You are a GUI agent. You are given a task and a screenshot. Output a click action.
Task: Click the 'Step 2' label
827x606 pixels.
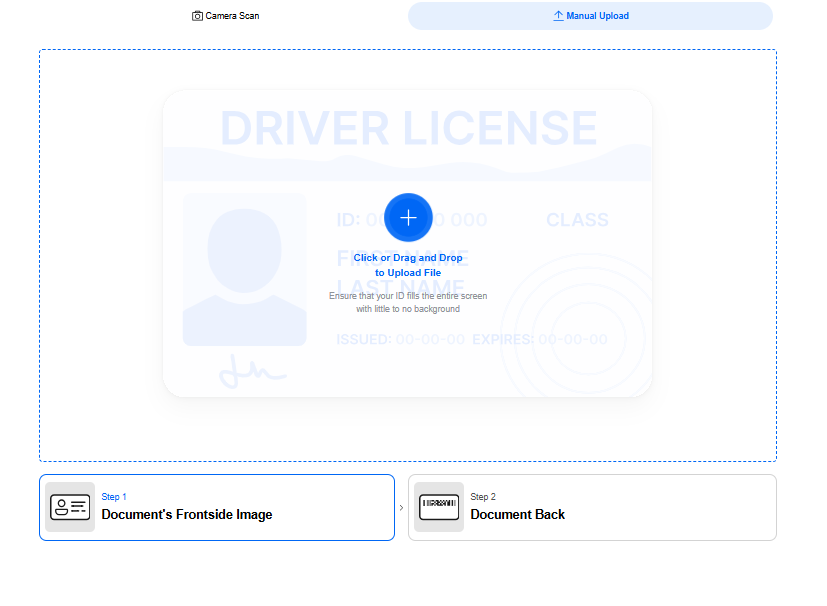(x=483, y=497)
